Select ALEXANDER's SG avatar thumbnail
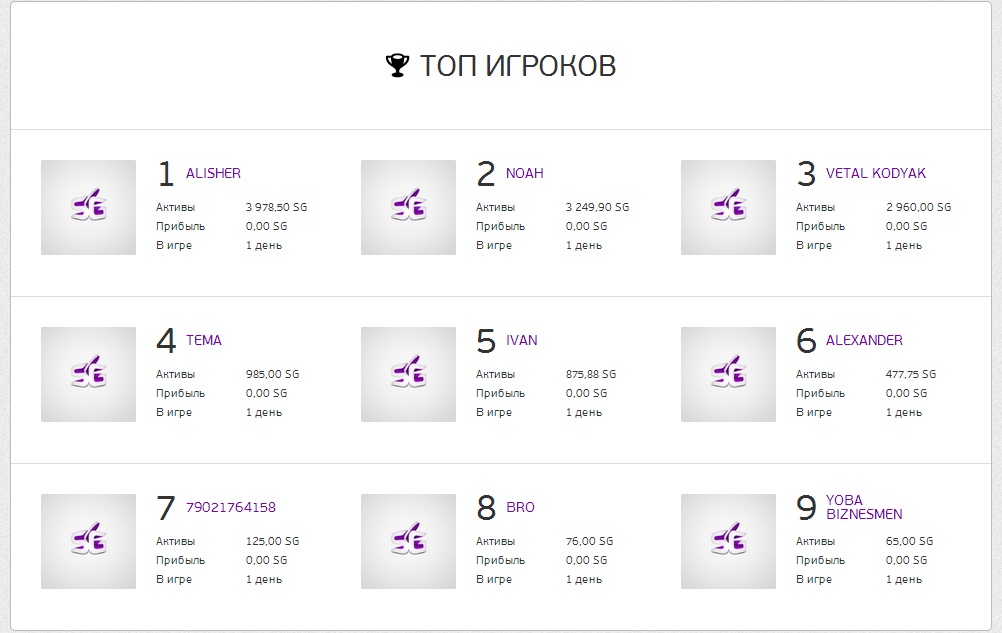1002x633 pixels. point(728,374)
